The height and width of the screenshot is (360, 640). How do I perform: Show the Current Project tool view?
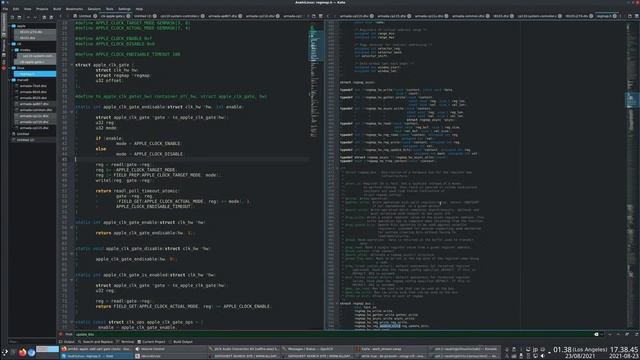tap(151, 342)
